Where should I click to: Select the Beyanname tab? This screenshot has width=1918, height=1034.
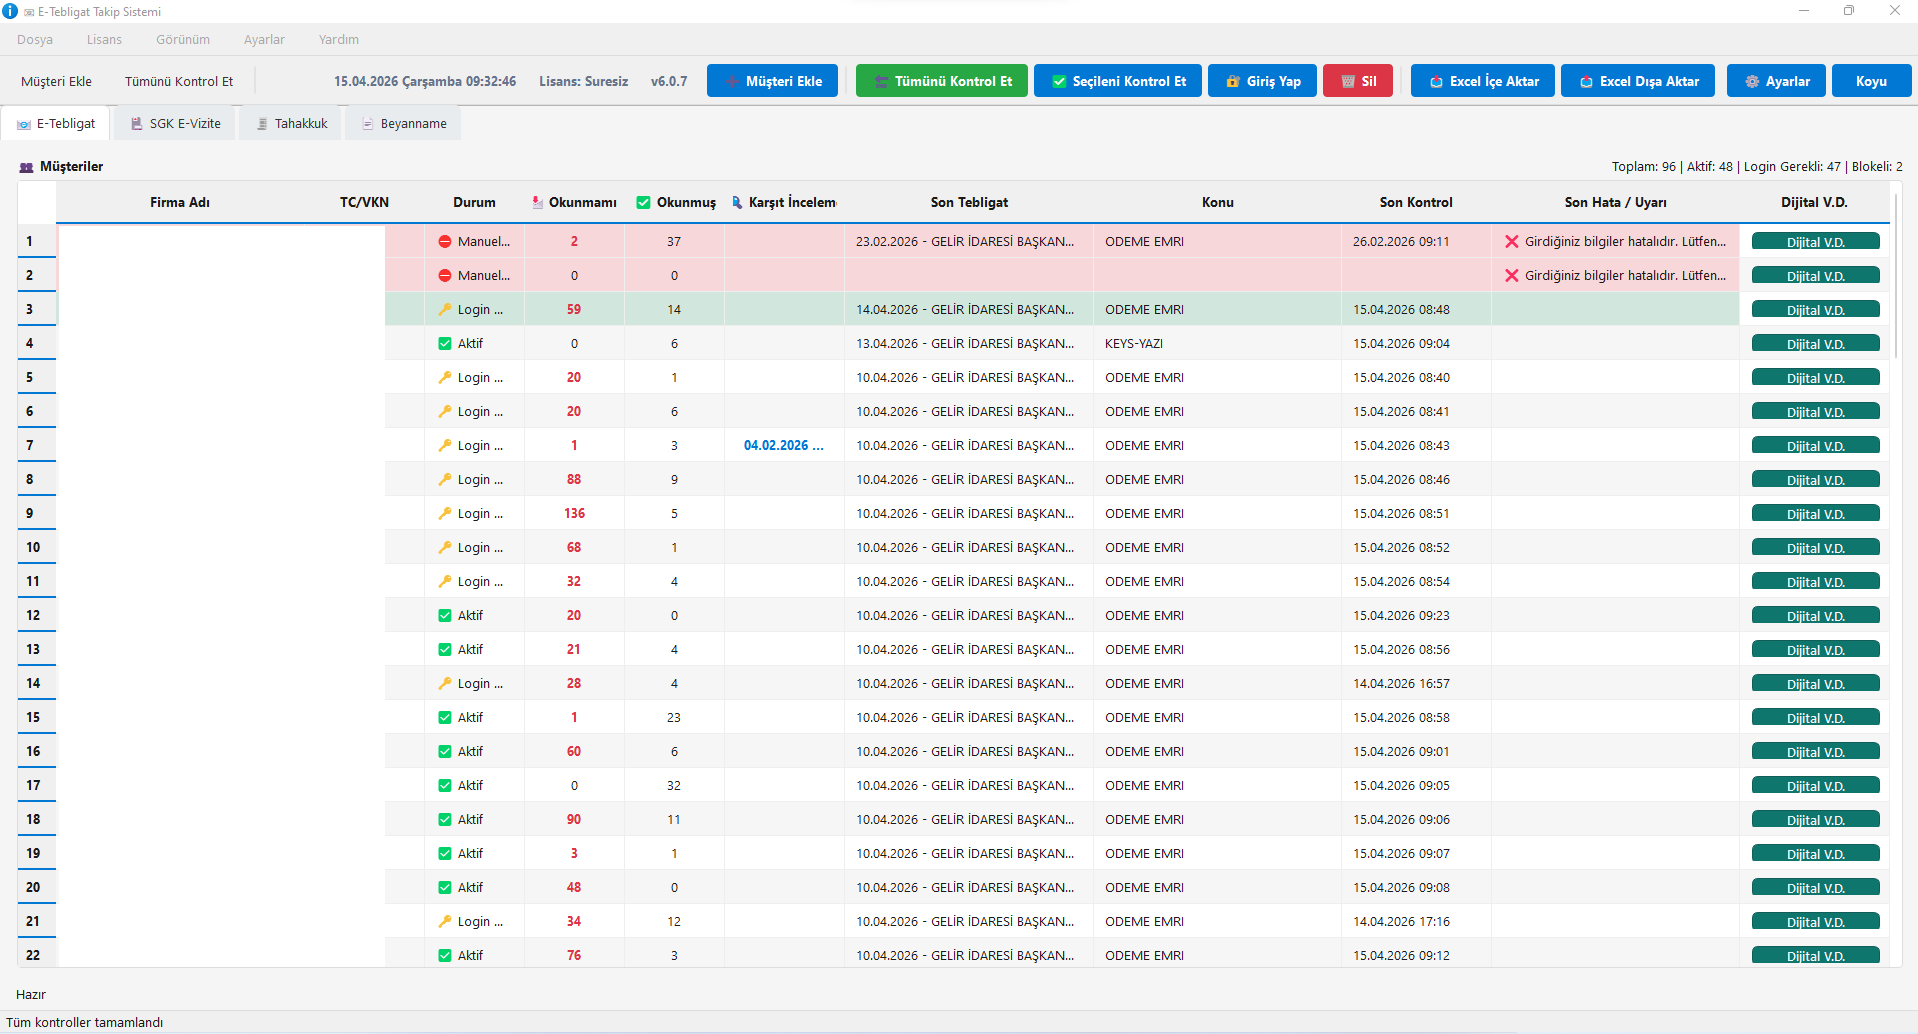403,124
